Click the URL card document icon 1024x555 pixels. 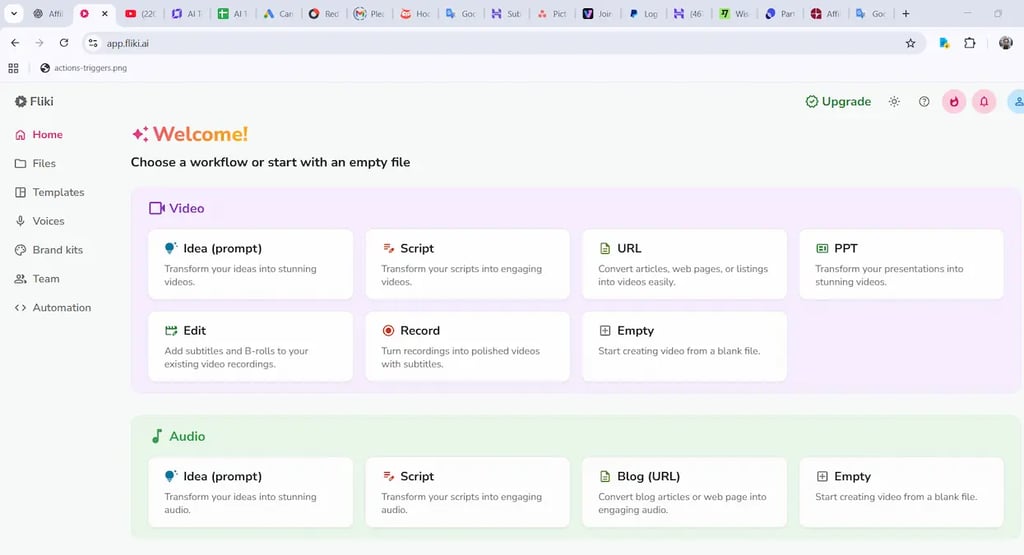point(605,248)
